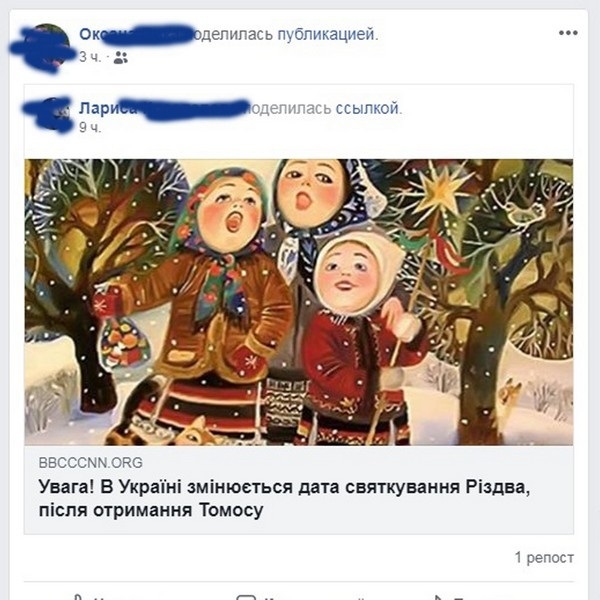Tap the comment bubble icon
This screenshot has height=600, width=600.
pos(246,597)
